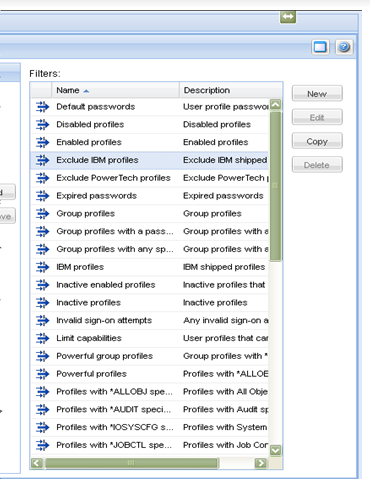Select the Exclude PowerTech profiles filter name

click(113, 178)
